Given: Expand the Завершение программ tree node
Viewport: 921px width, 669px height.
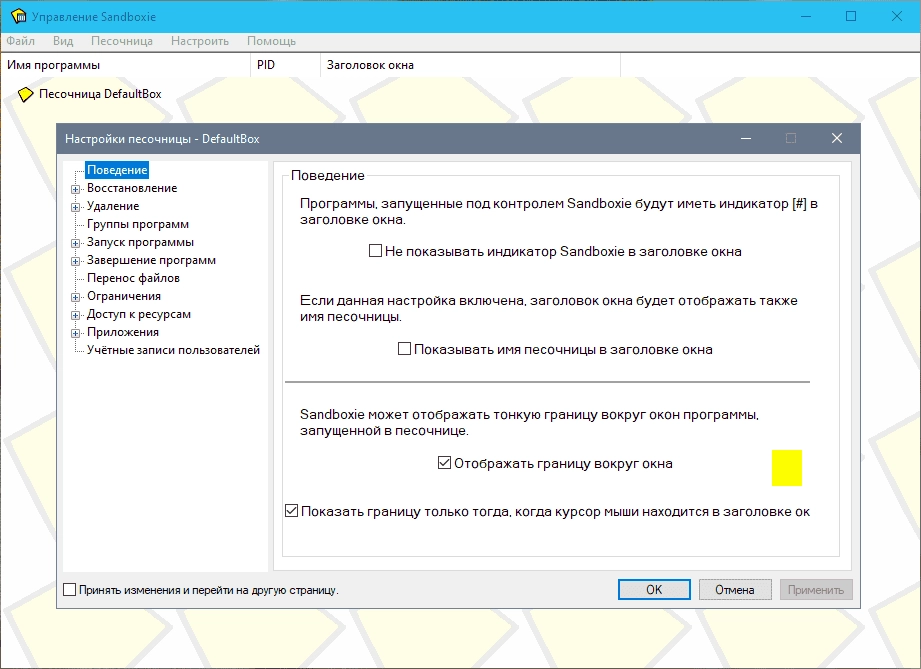Looking at the screenshot, I should [x=75, y=261].
